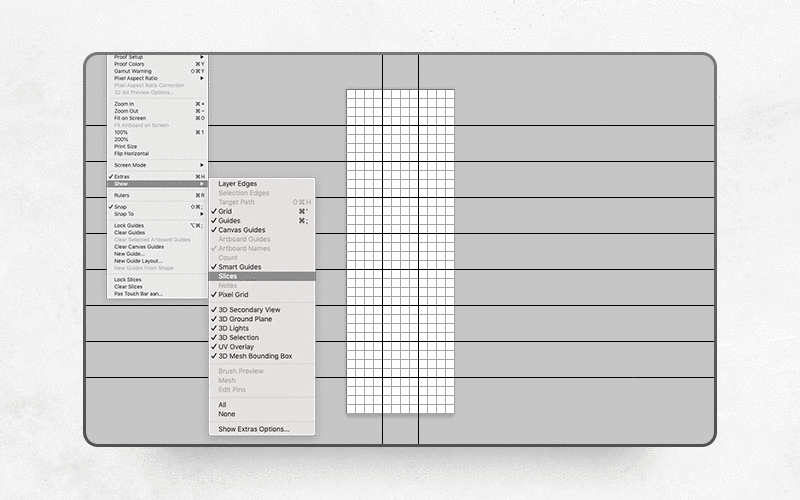Choose Layer Edges from the Show submenu
The image size is (800, 500).
coord(238,184)
